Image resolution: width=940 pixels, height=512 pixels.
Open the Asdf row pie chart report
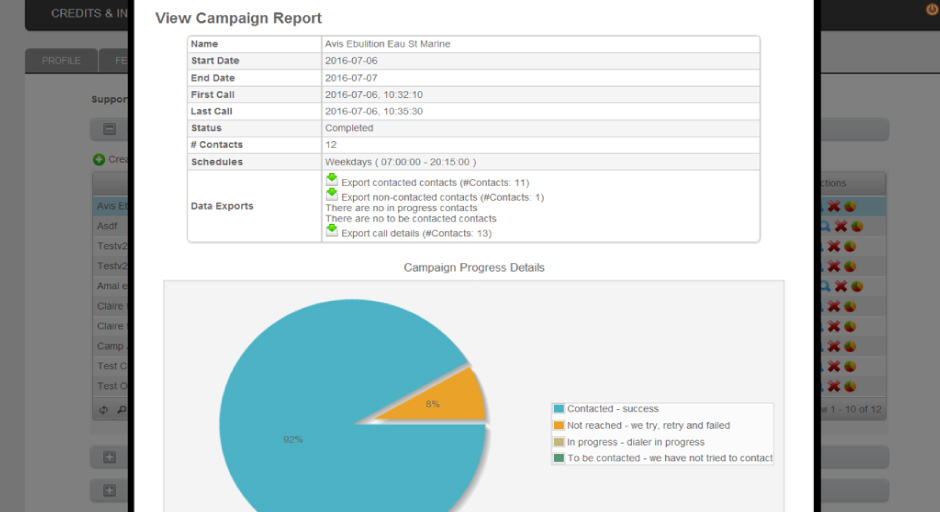(857, 226)
